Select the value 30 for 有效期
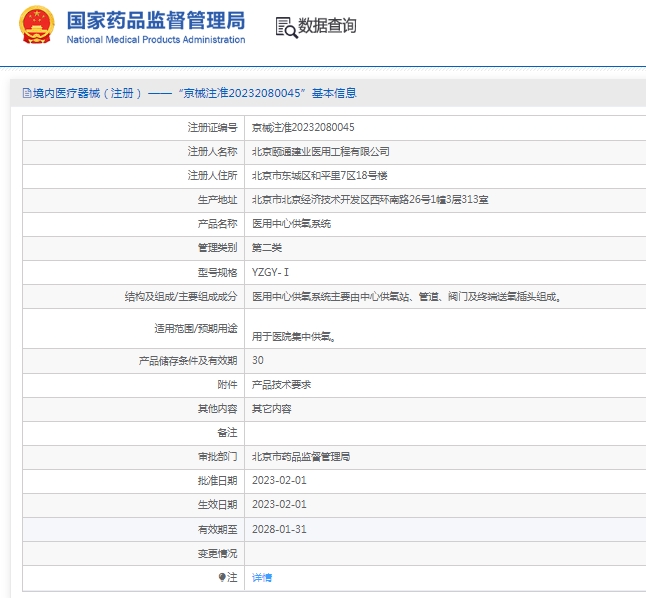 pyautogui.click(x=258, y=360)
